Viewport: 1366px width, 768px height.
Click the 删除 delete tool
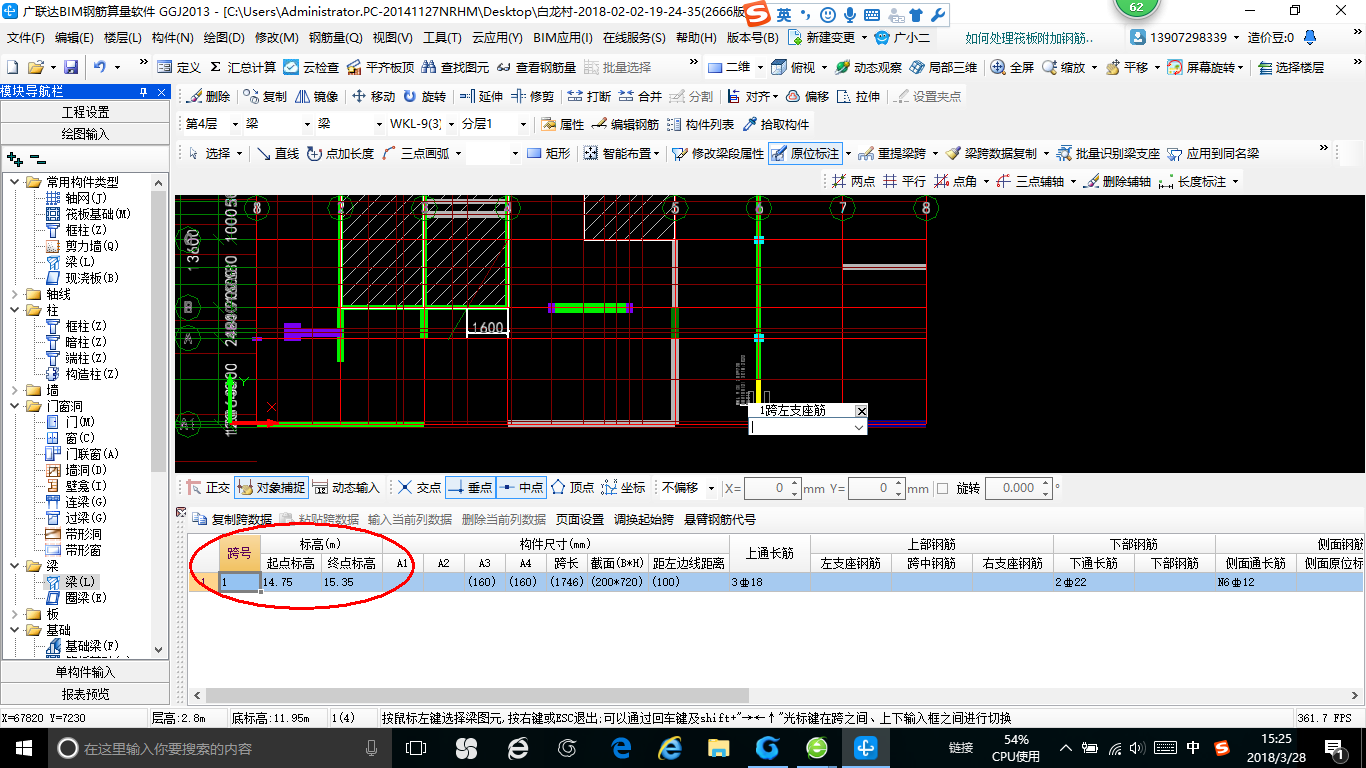pos(208,97)
